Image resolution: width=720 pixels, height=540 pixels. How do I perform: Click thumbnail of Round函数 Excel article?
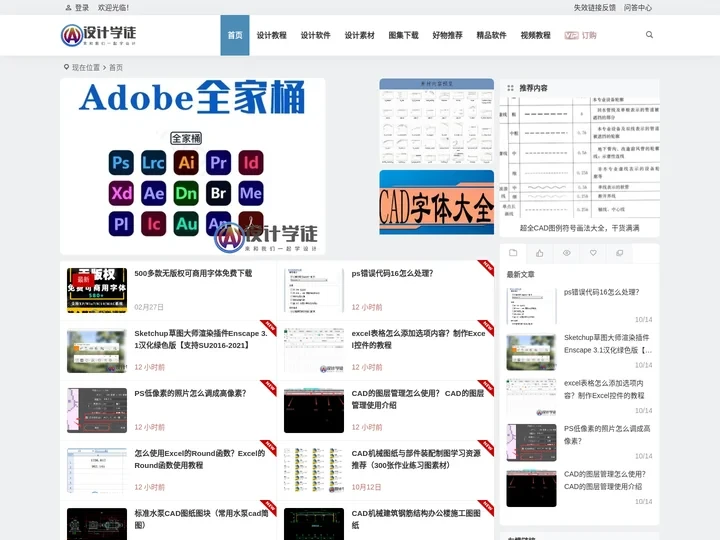[97, 470]
